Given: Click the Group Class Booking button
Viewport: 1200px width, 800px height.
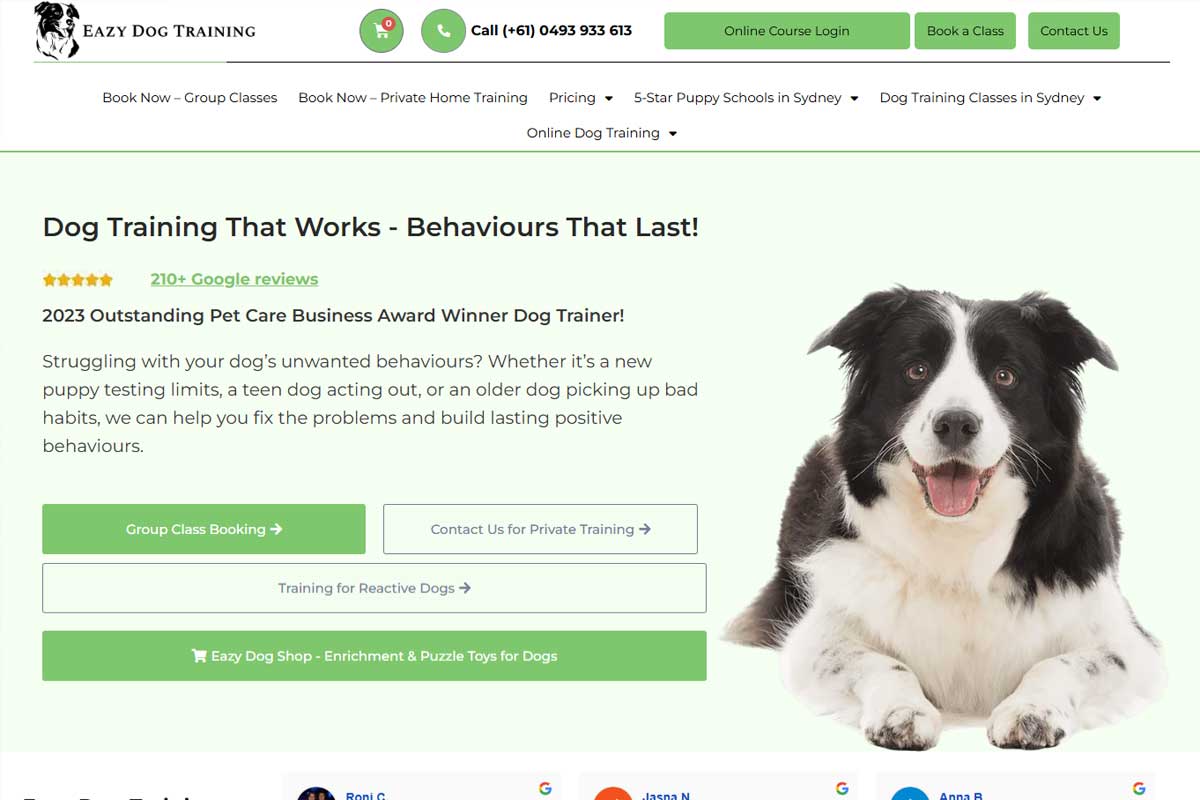Looking at the screenshot, I should click(204, 529).
